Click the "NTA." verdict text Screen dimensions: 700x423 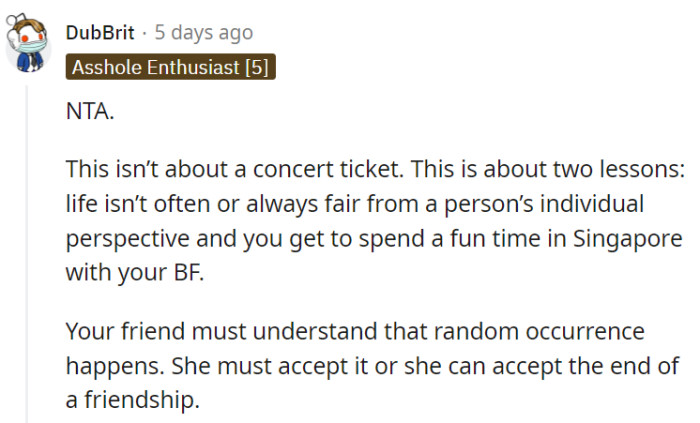(x=90, y=113)
